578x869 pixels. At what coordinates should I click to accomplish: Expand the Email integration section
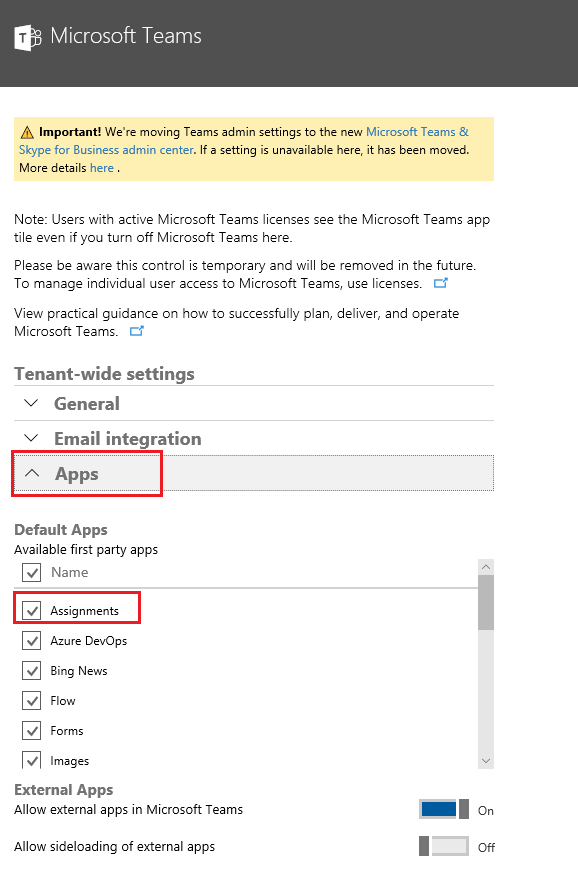(254, 438)
